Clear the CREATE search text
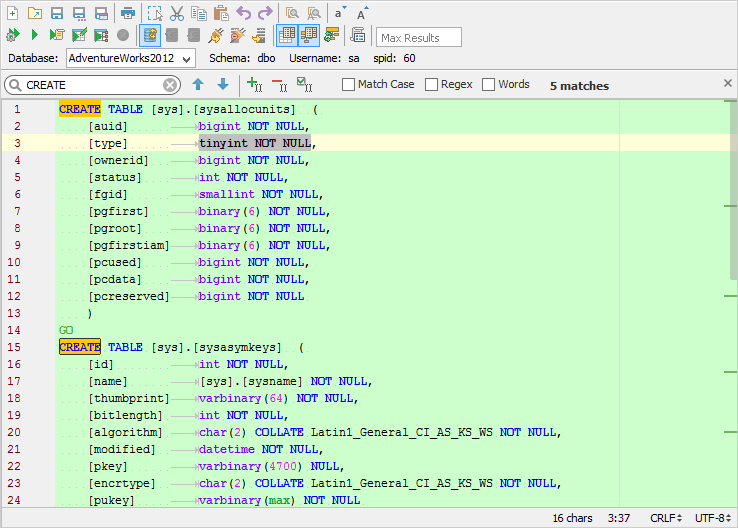This screenshot has height=528, width=738. 170,85
